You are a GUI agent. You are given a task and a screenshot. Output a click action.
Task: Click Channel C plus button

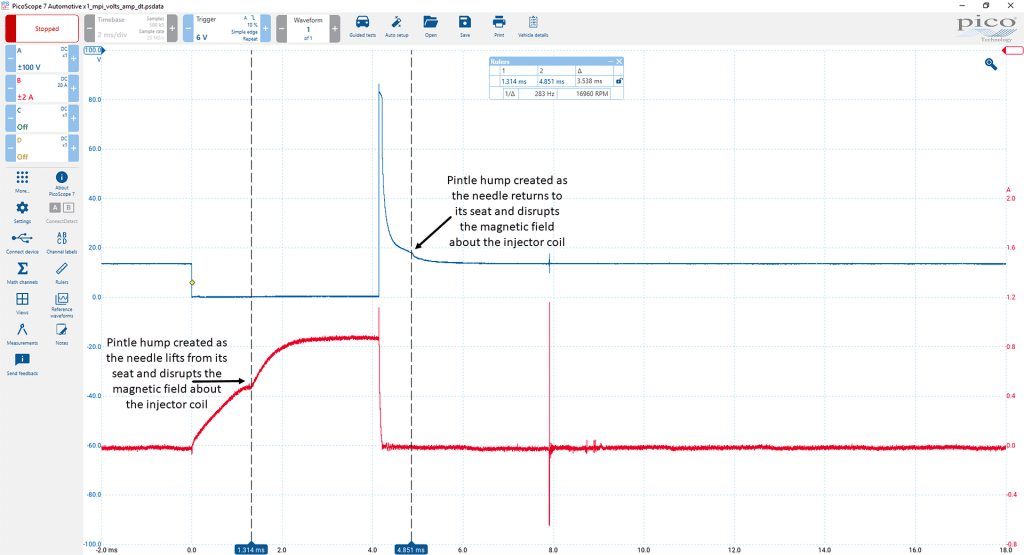tap(73, 118)
